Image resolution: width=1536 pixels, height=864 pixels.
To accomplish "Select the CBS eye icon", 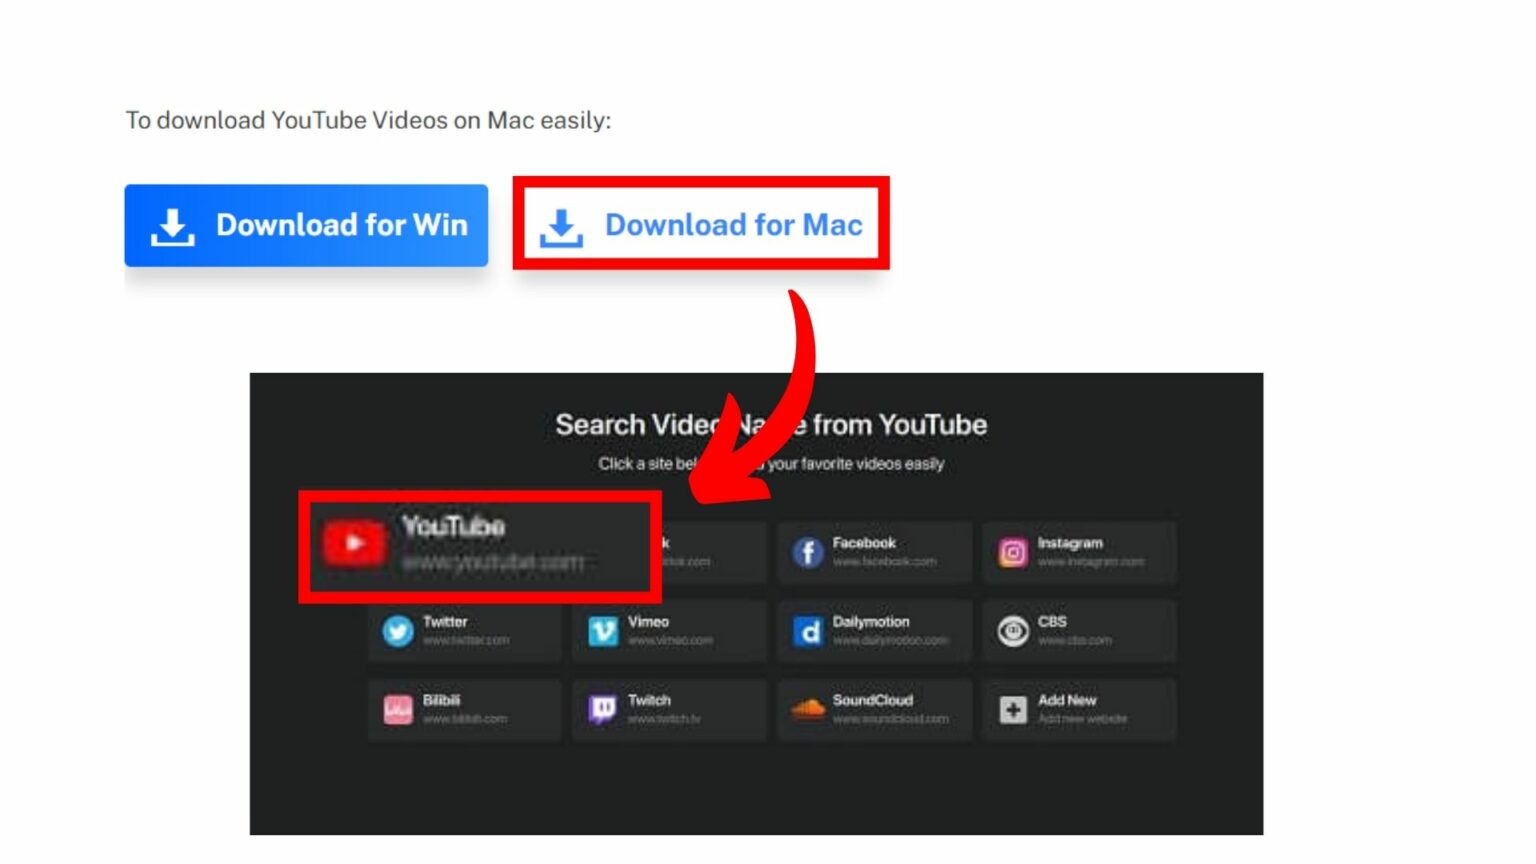I will click(x=1012, y=630).
